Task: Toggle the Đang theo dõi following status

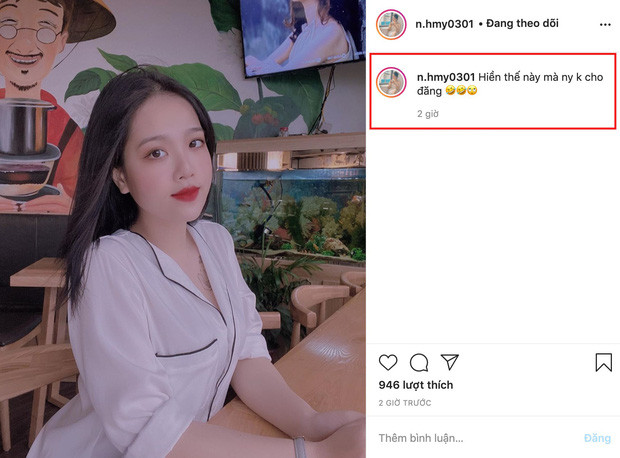Action: (522, 23)
